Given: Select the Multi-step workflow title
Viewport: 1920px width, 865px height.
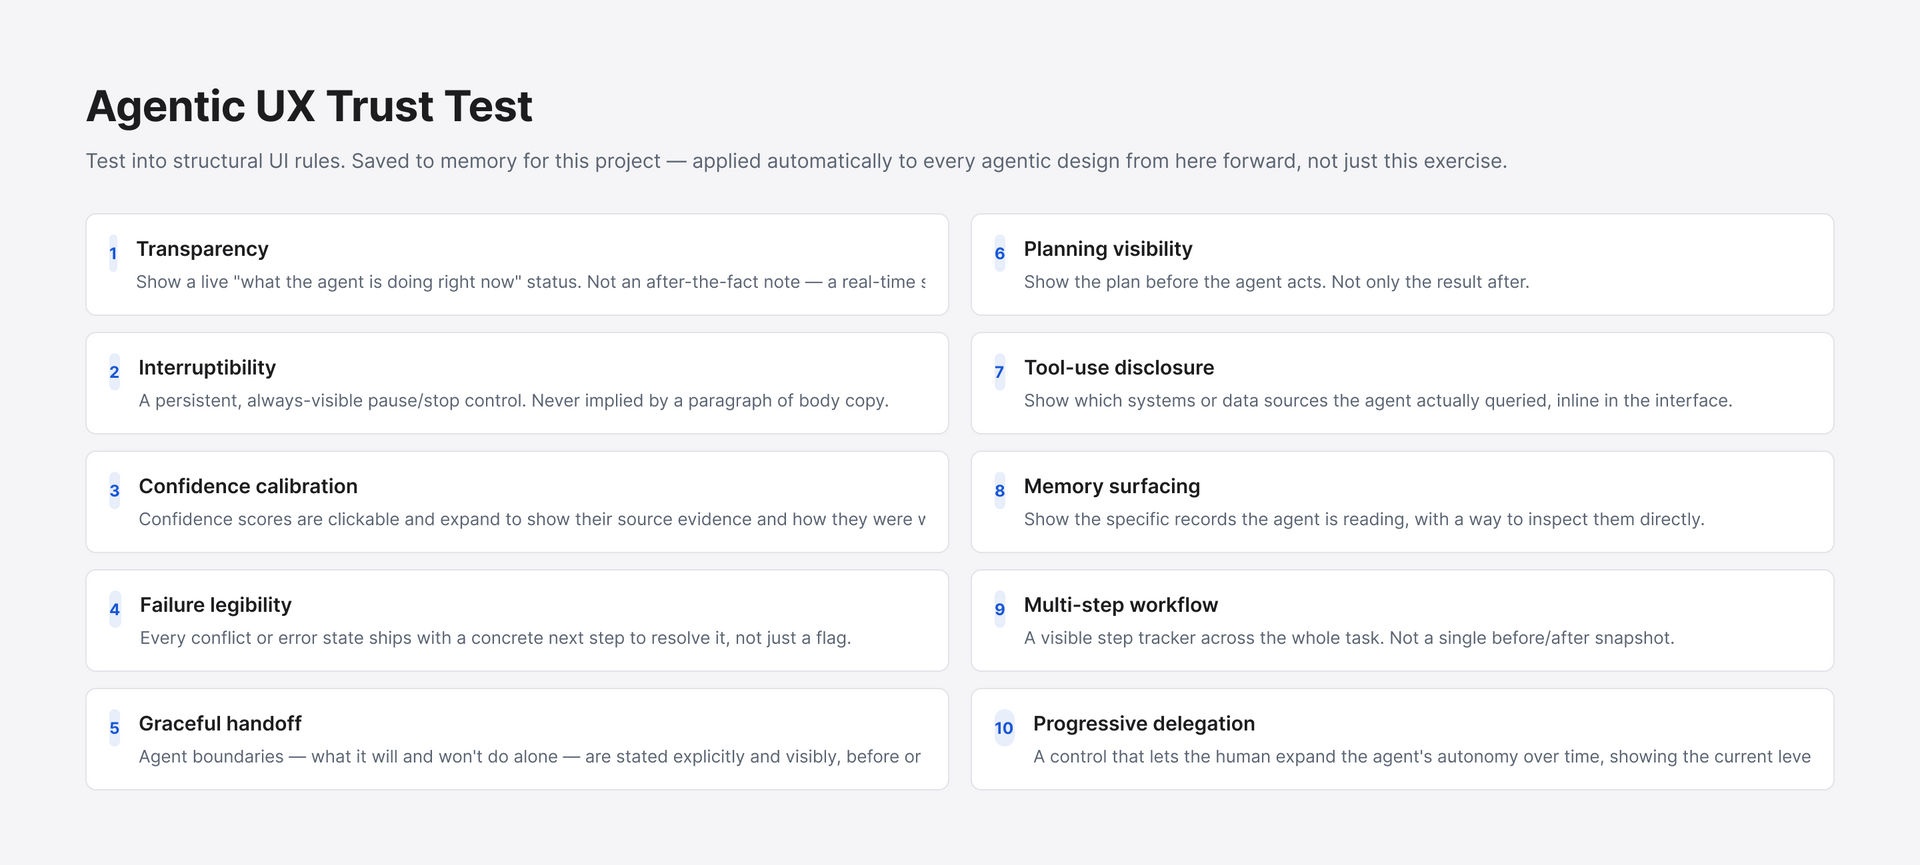Looking at the screenshot, I should point(1121,605).
